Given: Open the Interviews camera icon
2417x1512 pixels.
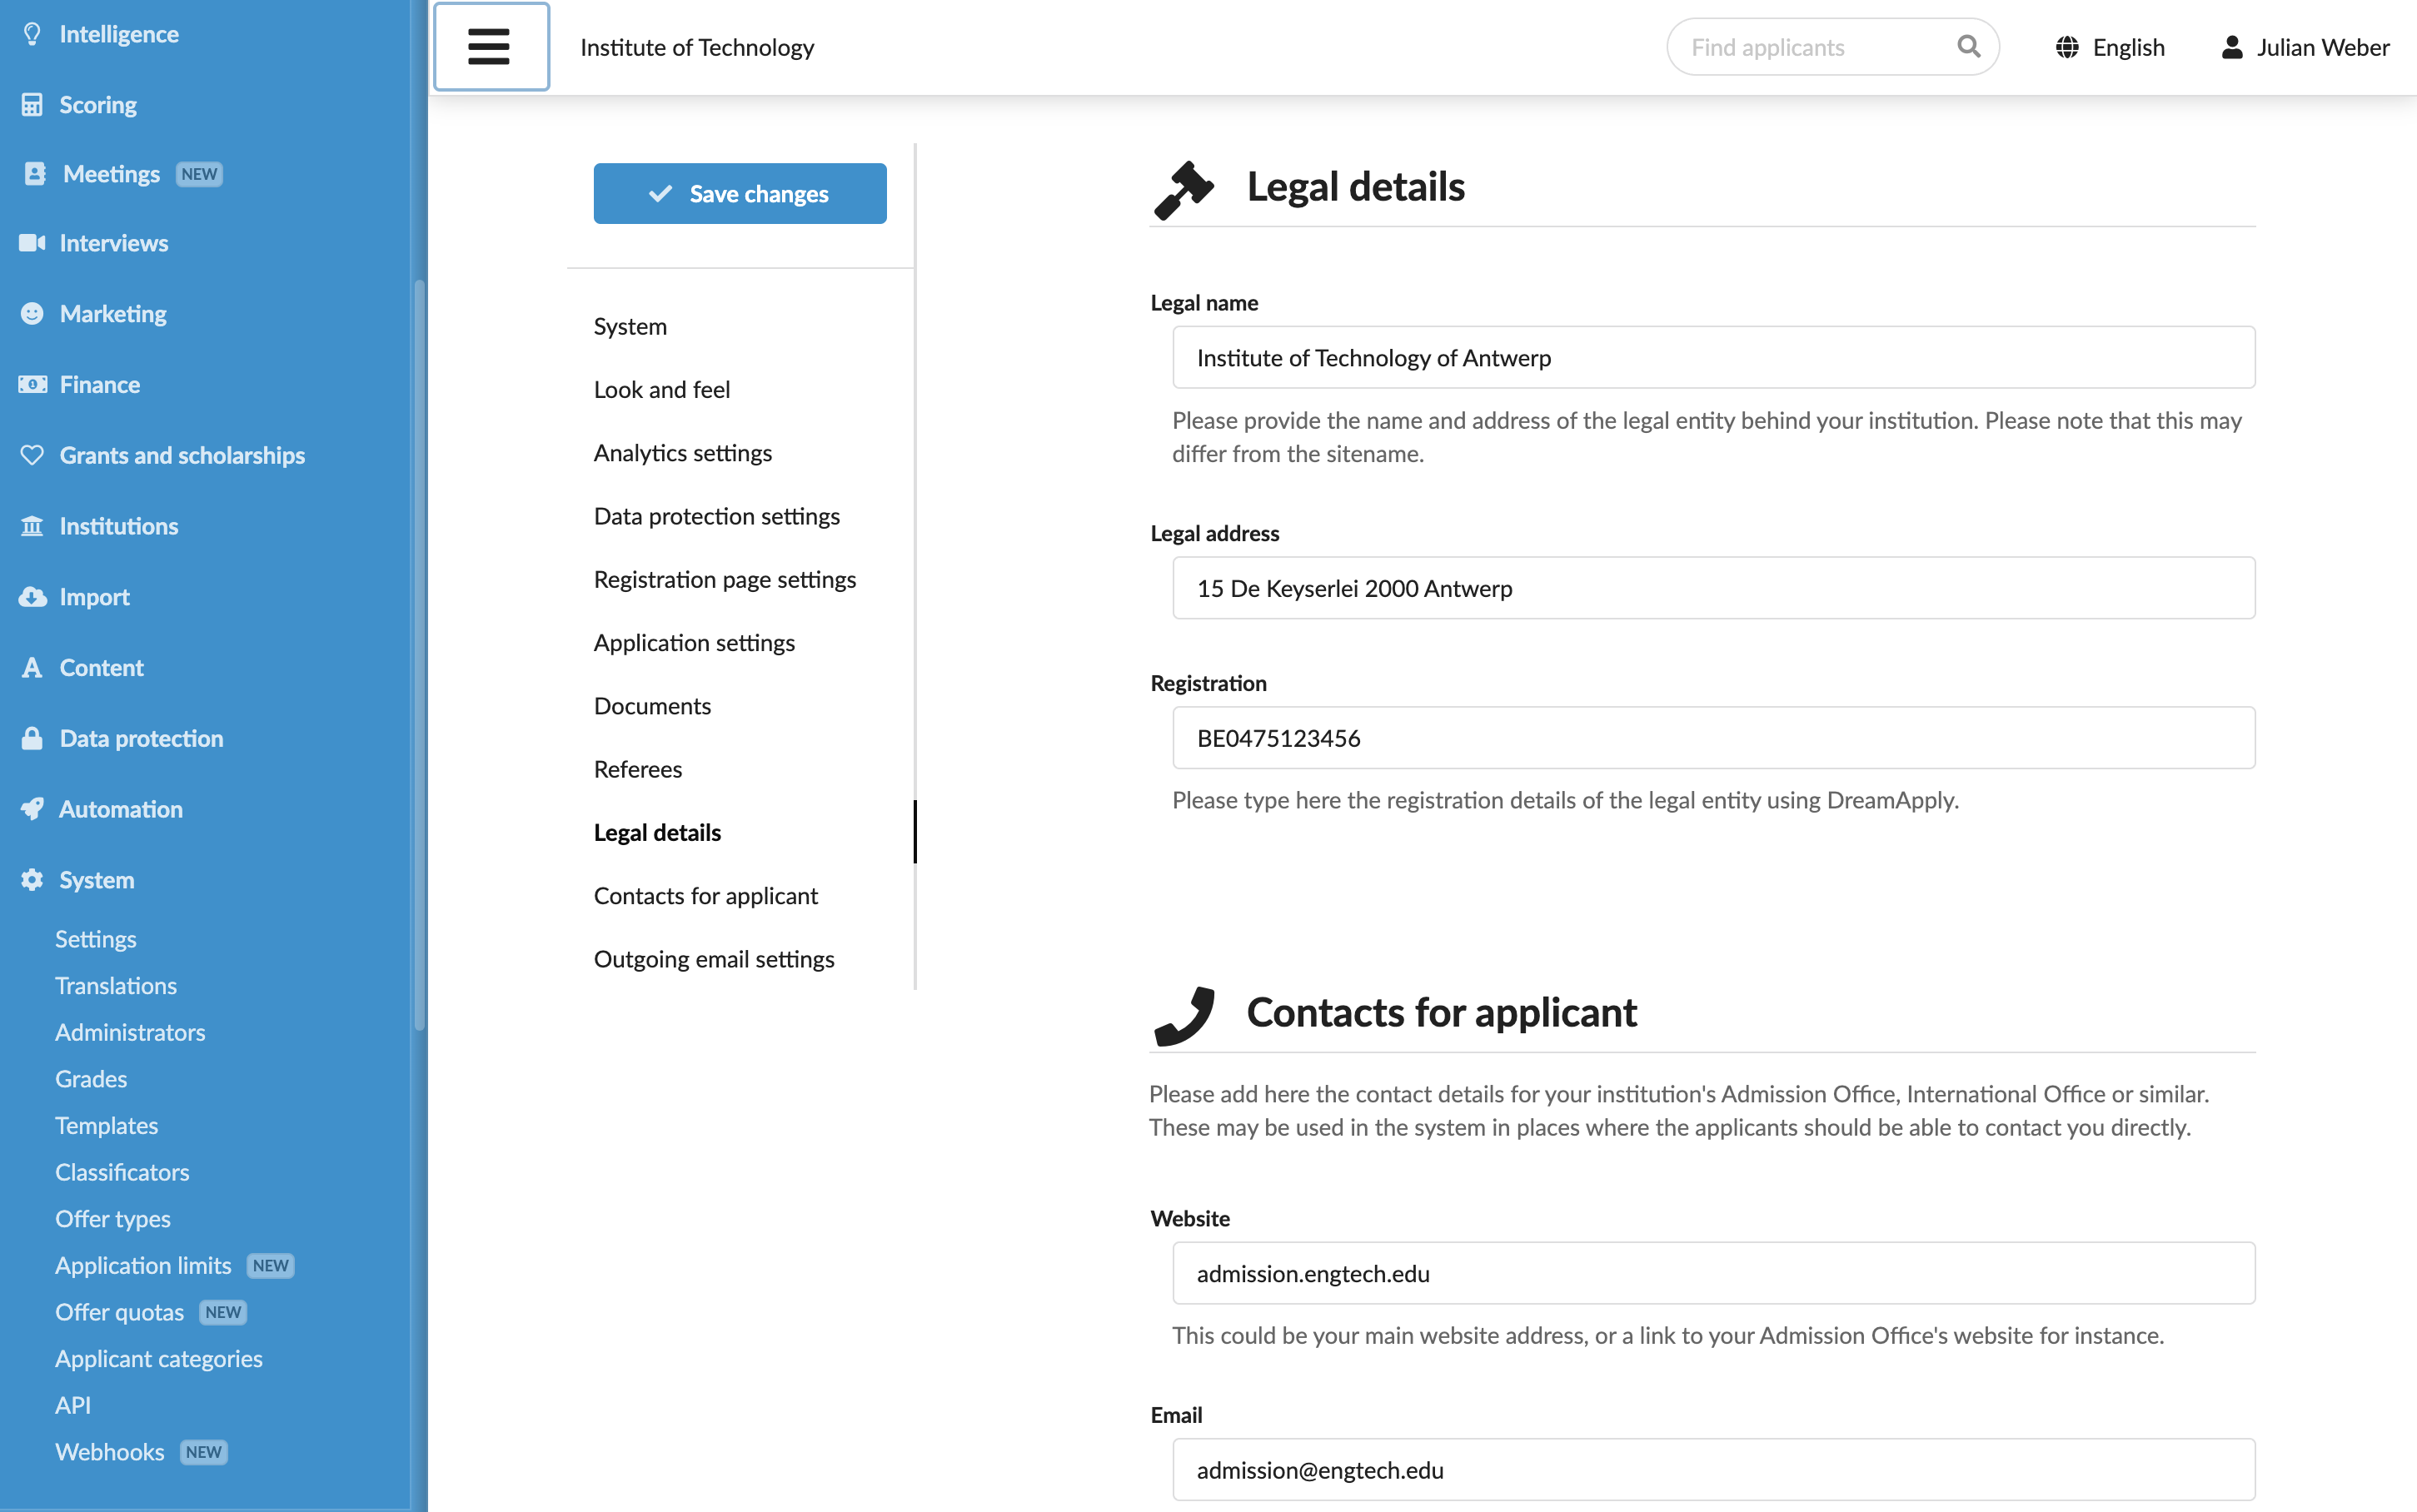Looking at the screenshot, I should pyautogui.click(x=32, y=243).
